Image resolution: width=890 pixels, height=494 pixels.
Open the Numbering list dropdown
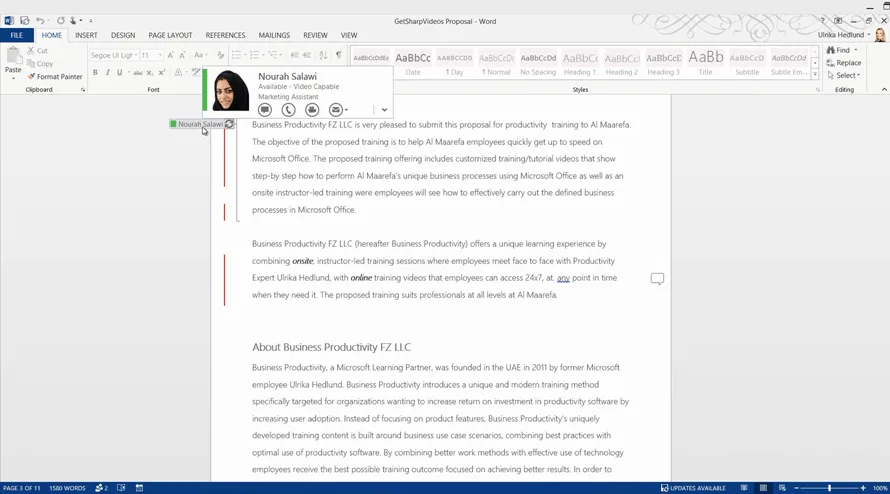click(x=263, y=55)
